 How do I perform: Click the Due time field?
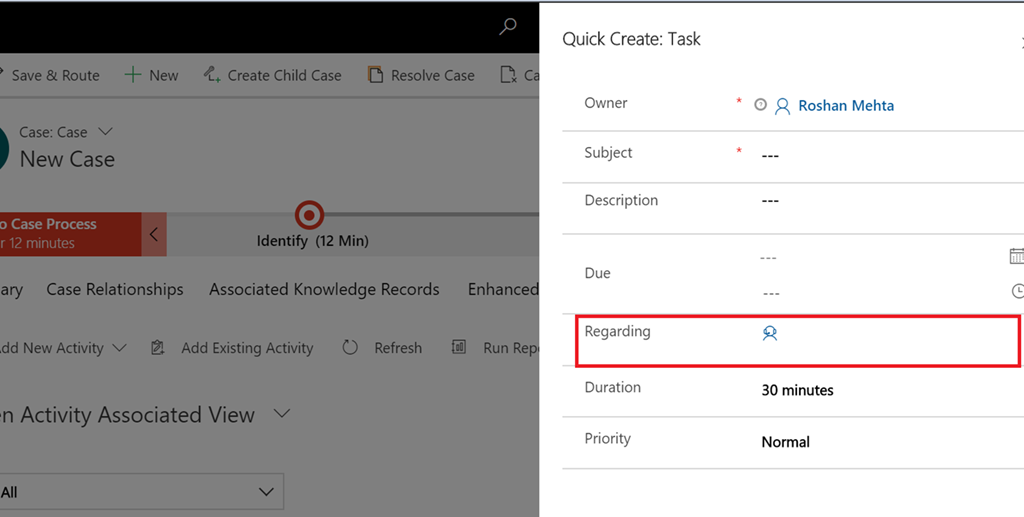point(882,293)
